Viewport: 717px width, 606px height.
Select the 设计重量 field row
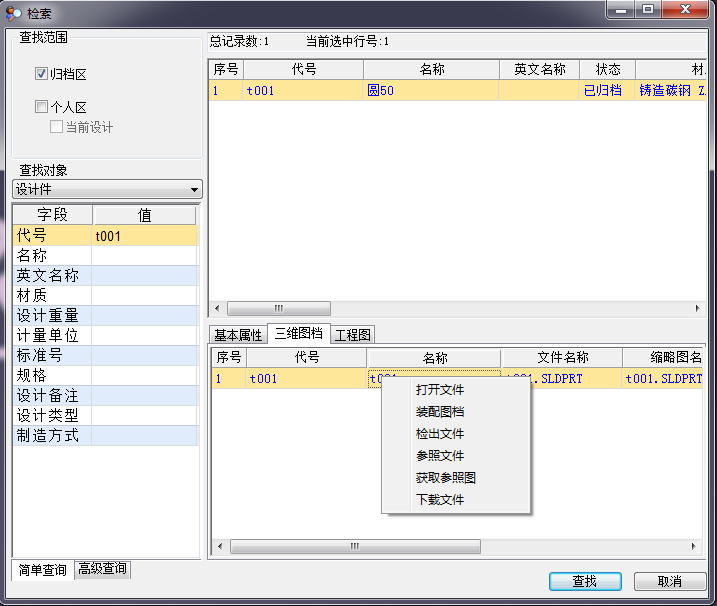click(x=106, y=316)
